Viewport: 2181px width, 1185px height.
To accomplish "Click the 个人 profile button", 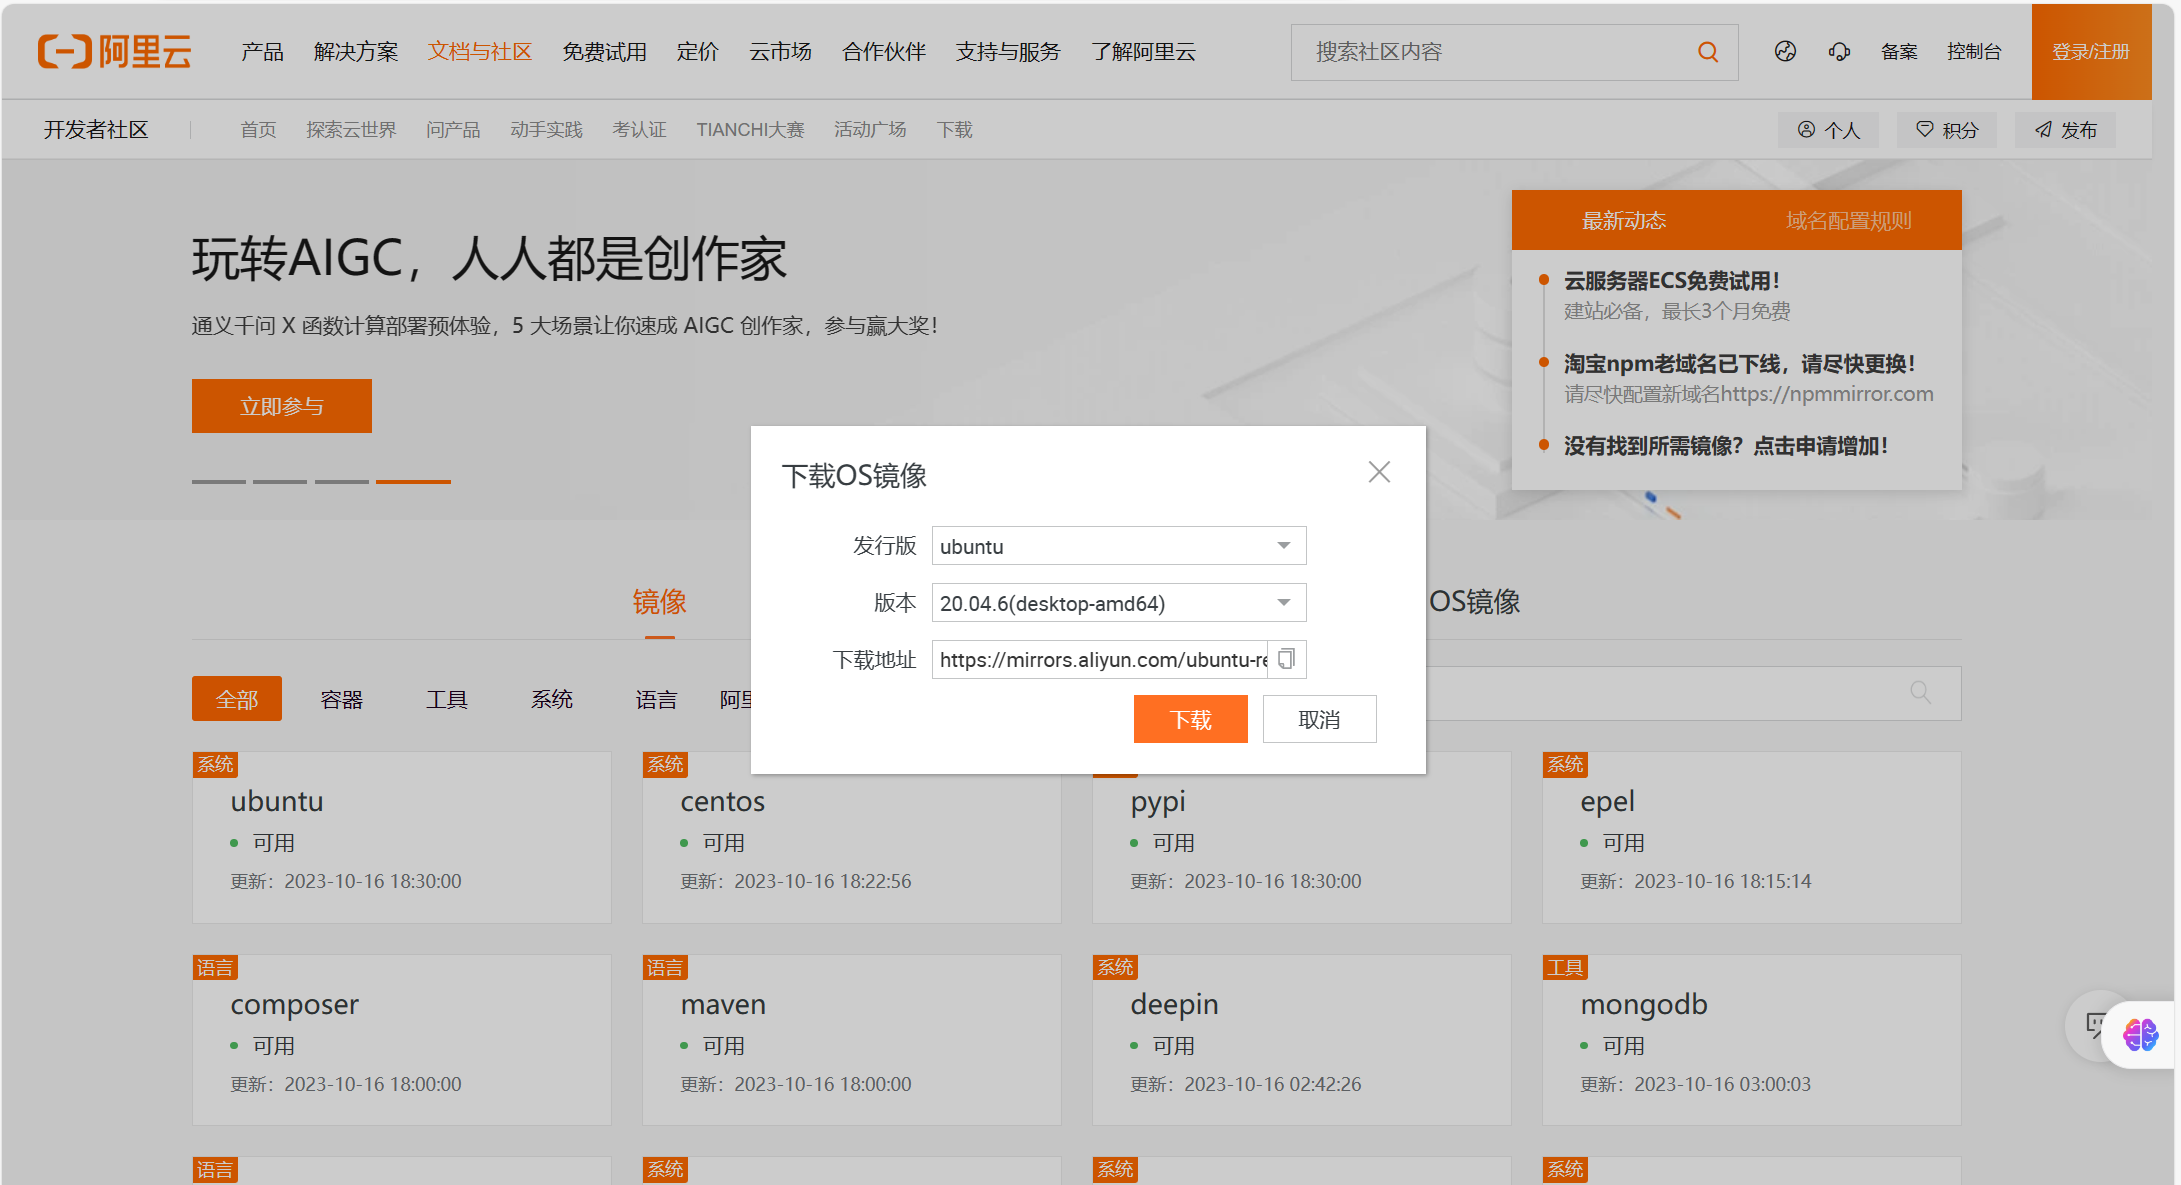I will pos(1828,130).
